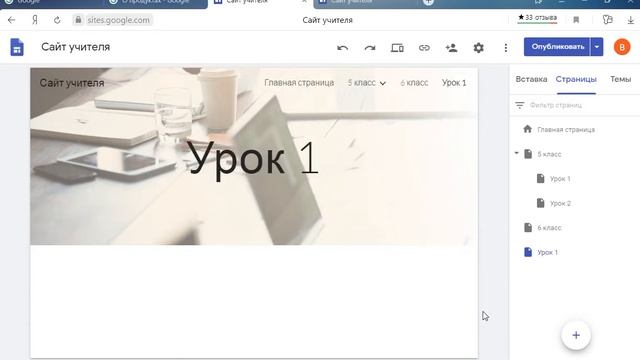
Task: Redo the last action
Action: [370, 48]
